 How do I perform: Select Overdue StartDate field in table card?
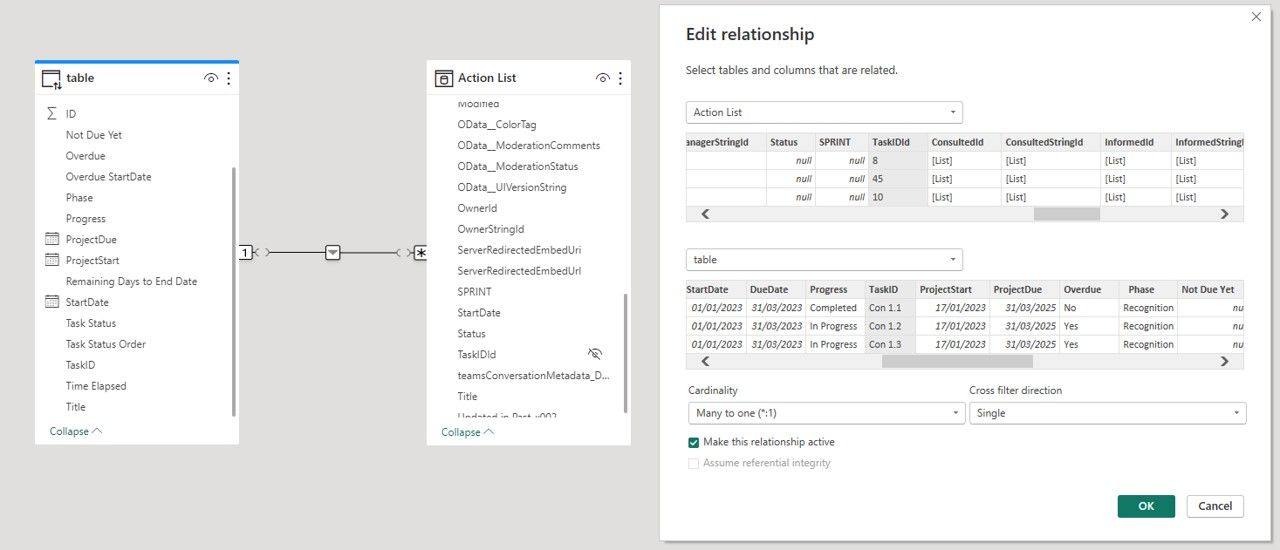[109, 177]
